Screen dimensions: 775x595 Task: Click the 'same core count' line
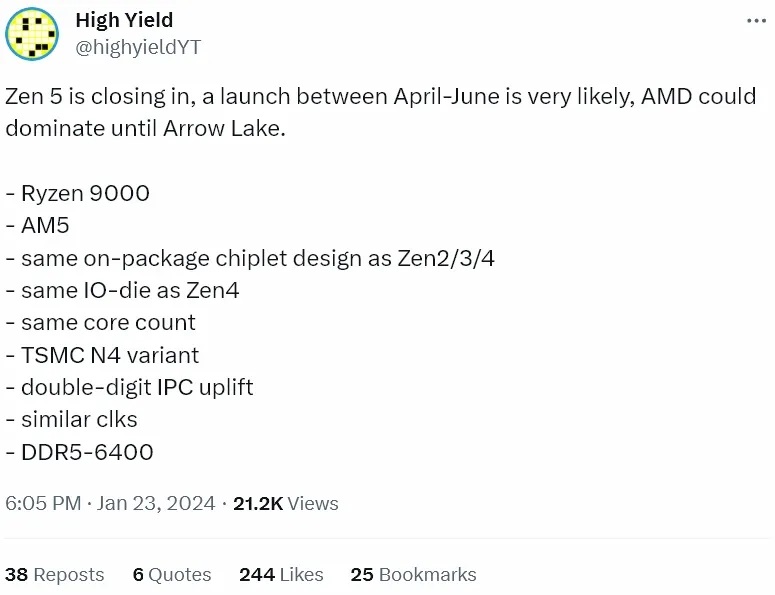click(101, 323)
